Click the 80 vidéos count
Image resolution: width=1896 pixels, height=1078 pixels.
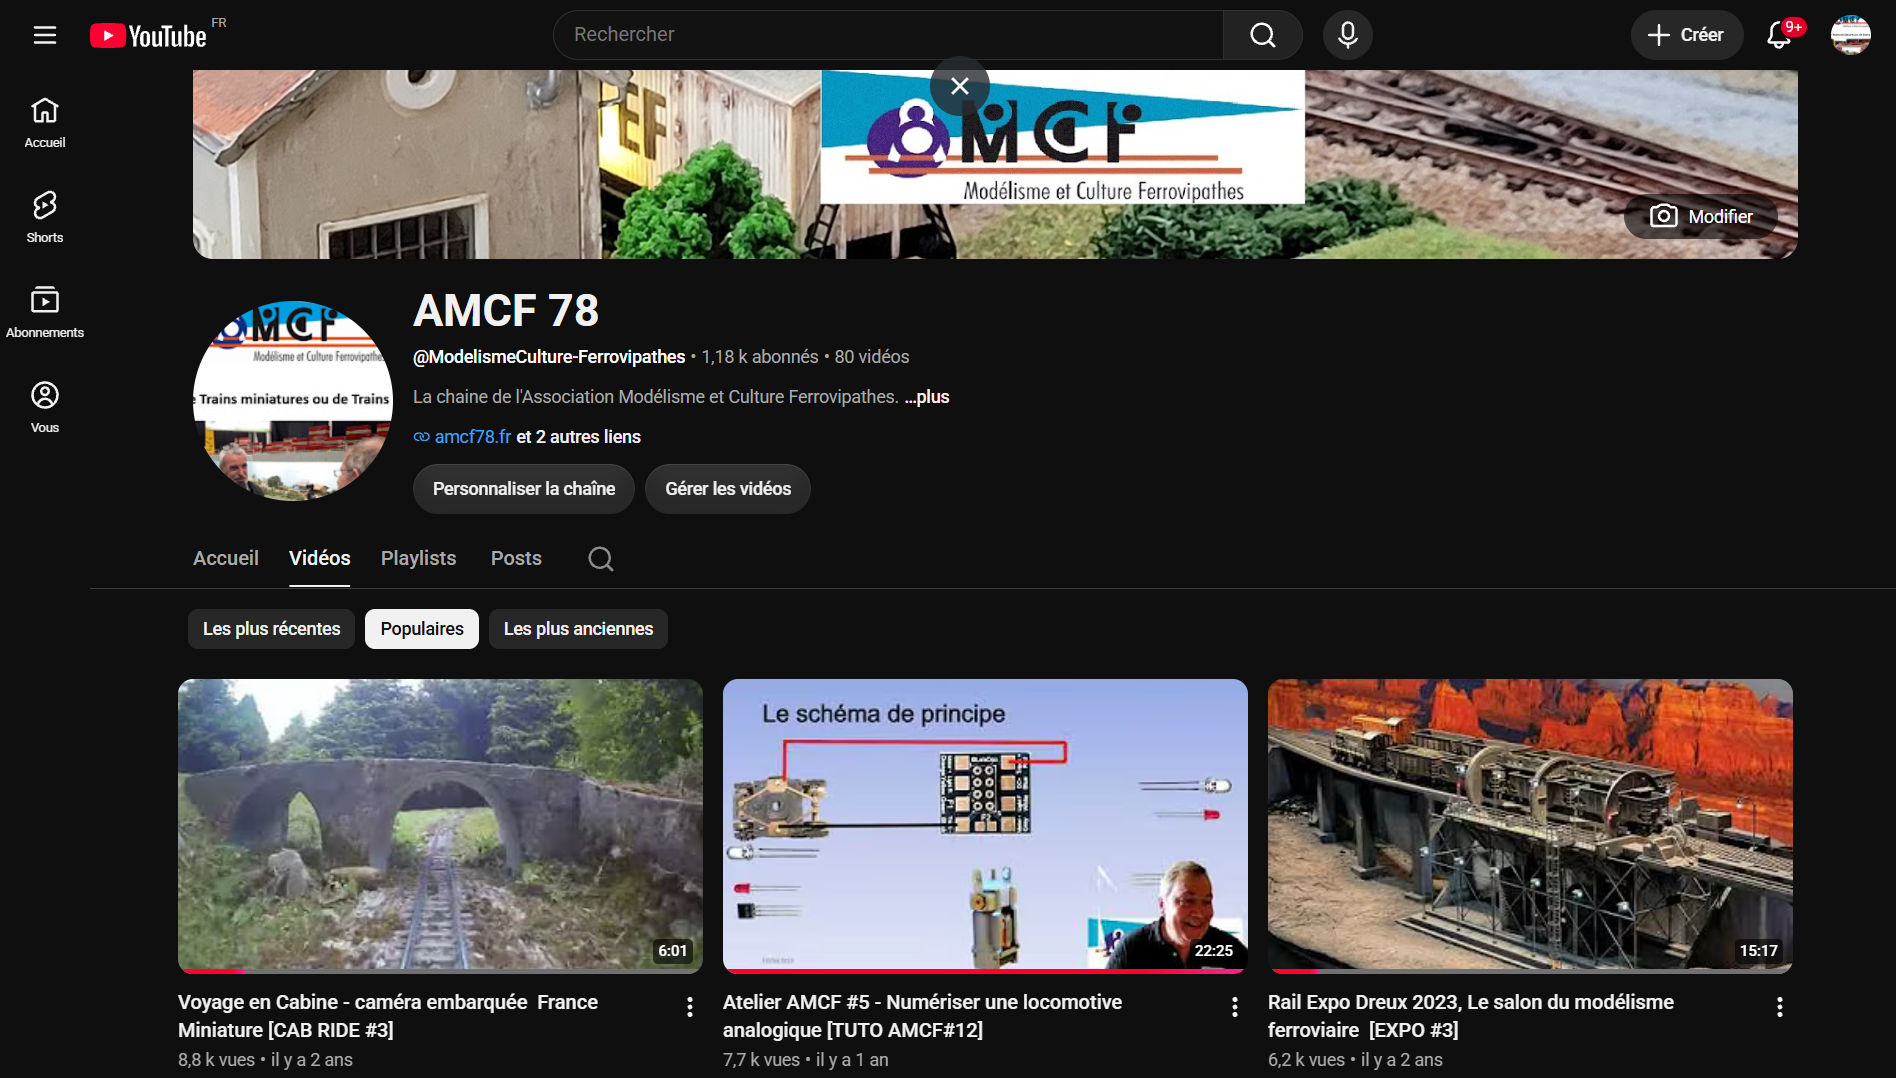point(872,357)
